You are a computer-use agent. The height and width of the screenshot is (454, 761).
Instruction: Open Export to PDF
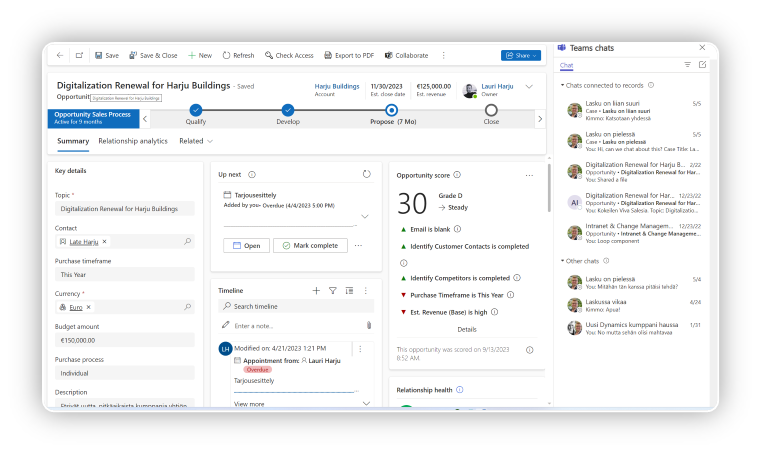click(327, 56)
